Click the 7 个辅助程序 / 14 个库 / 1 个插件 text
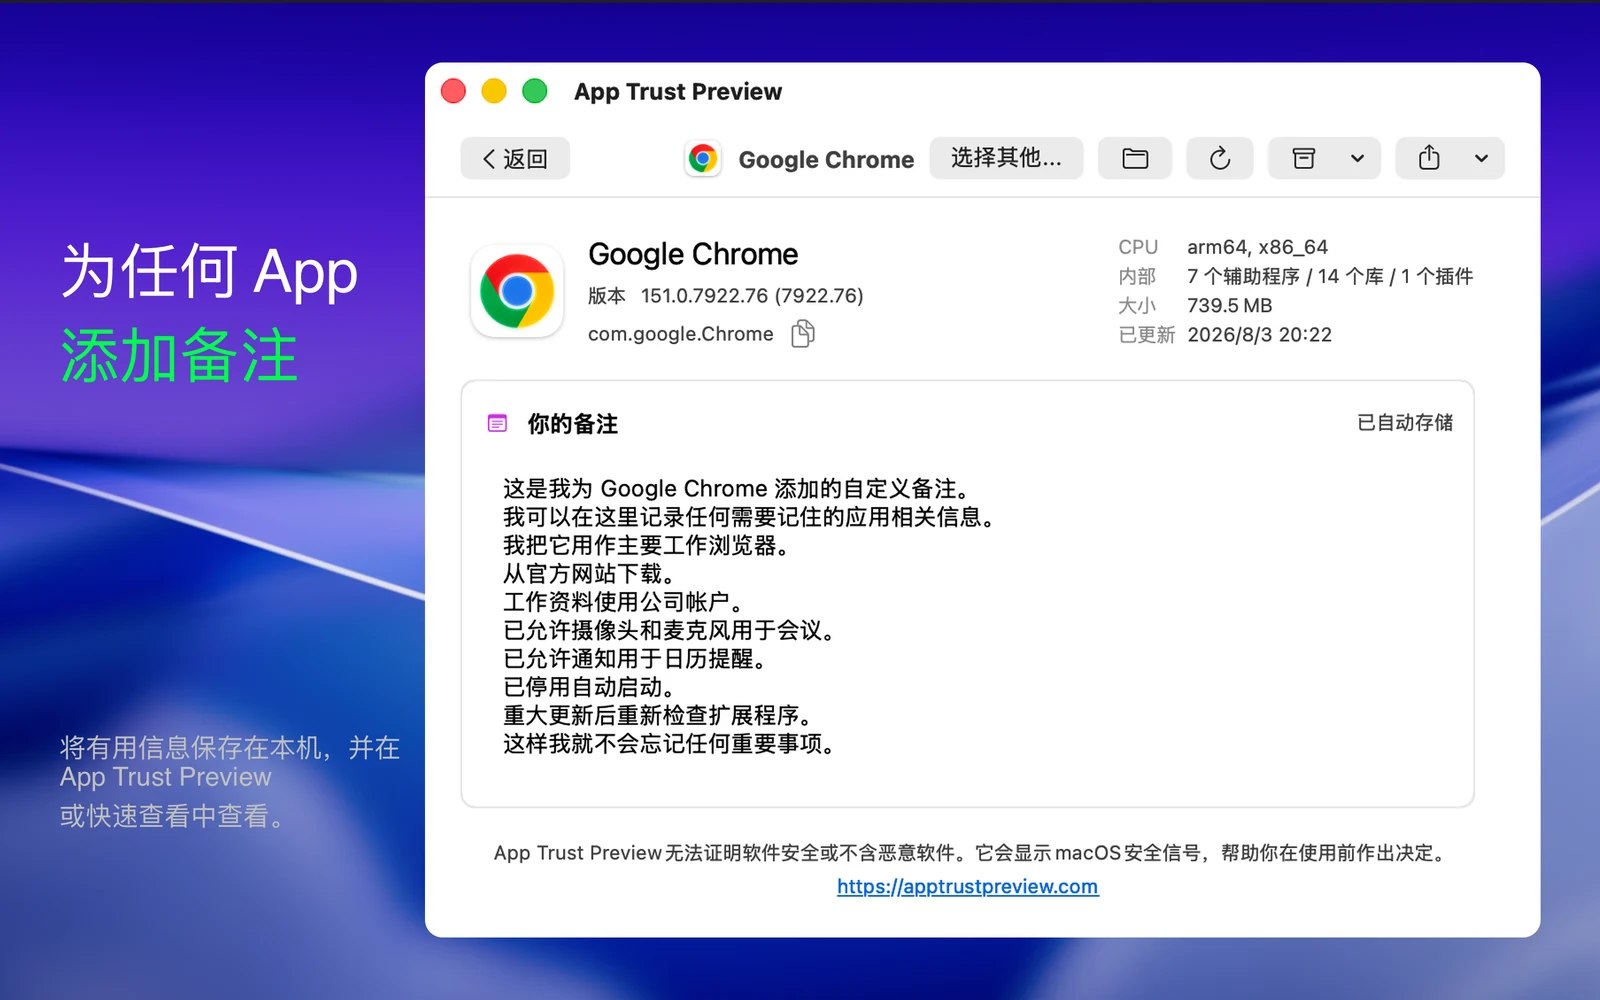Screen dimensions: 1600x1000 pos(1330,276)
